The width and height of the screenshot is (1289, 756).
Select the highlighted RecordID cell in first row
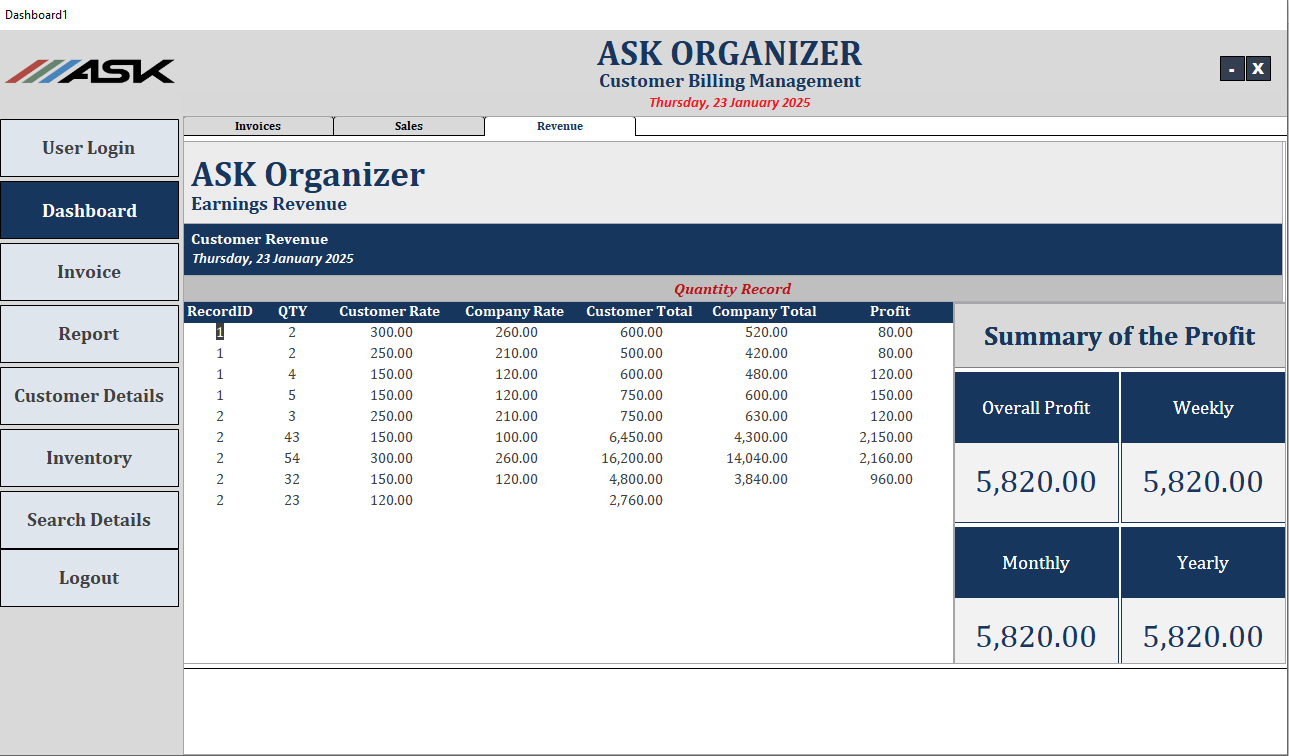coord(220,332)
